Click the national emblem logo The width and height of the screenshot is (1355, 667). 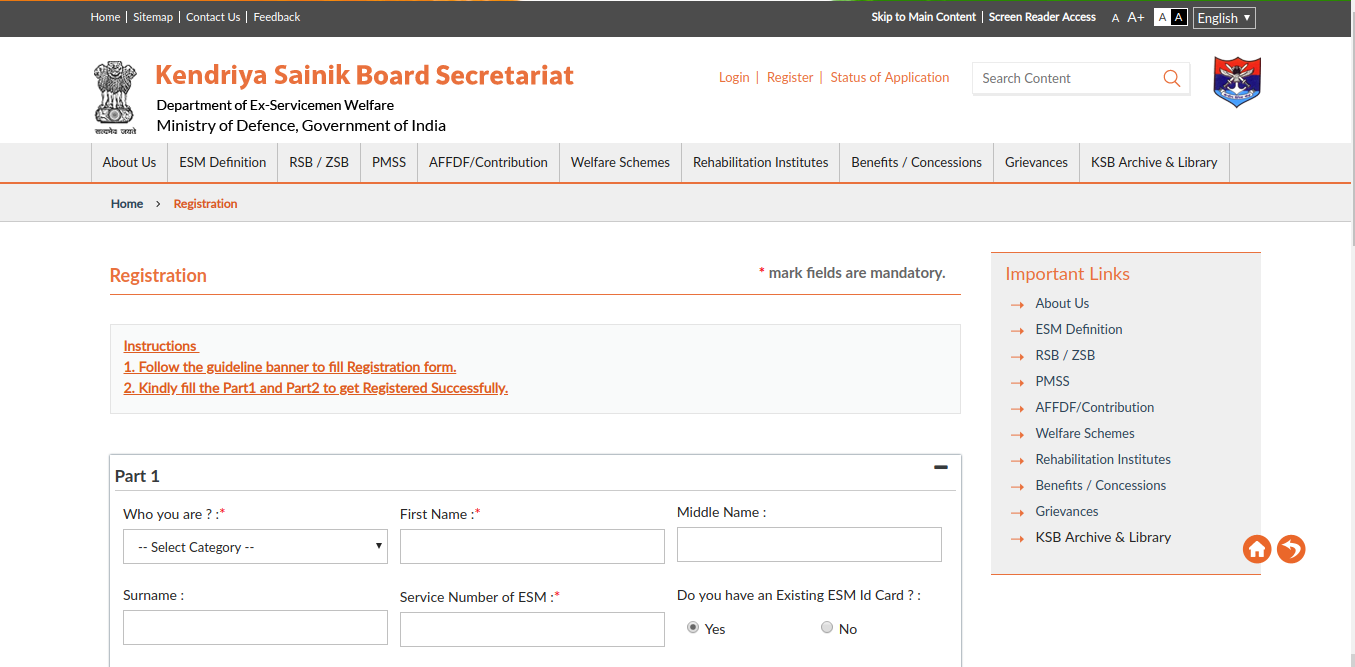pyautogui.click(x=114, y=97)
